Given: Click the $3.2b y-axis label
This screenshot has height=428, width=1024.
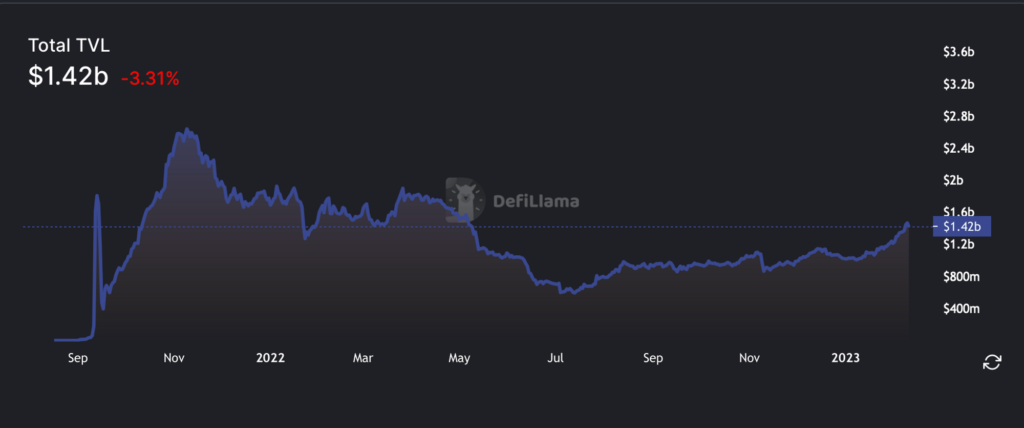Looking at the screenshot, I should pyautogui.click(x=959, y=85).
